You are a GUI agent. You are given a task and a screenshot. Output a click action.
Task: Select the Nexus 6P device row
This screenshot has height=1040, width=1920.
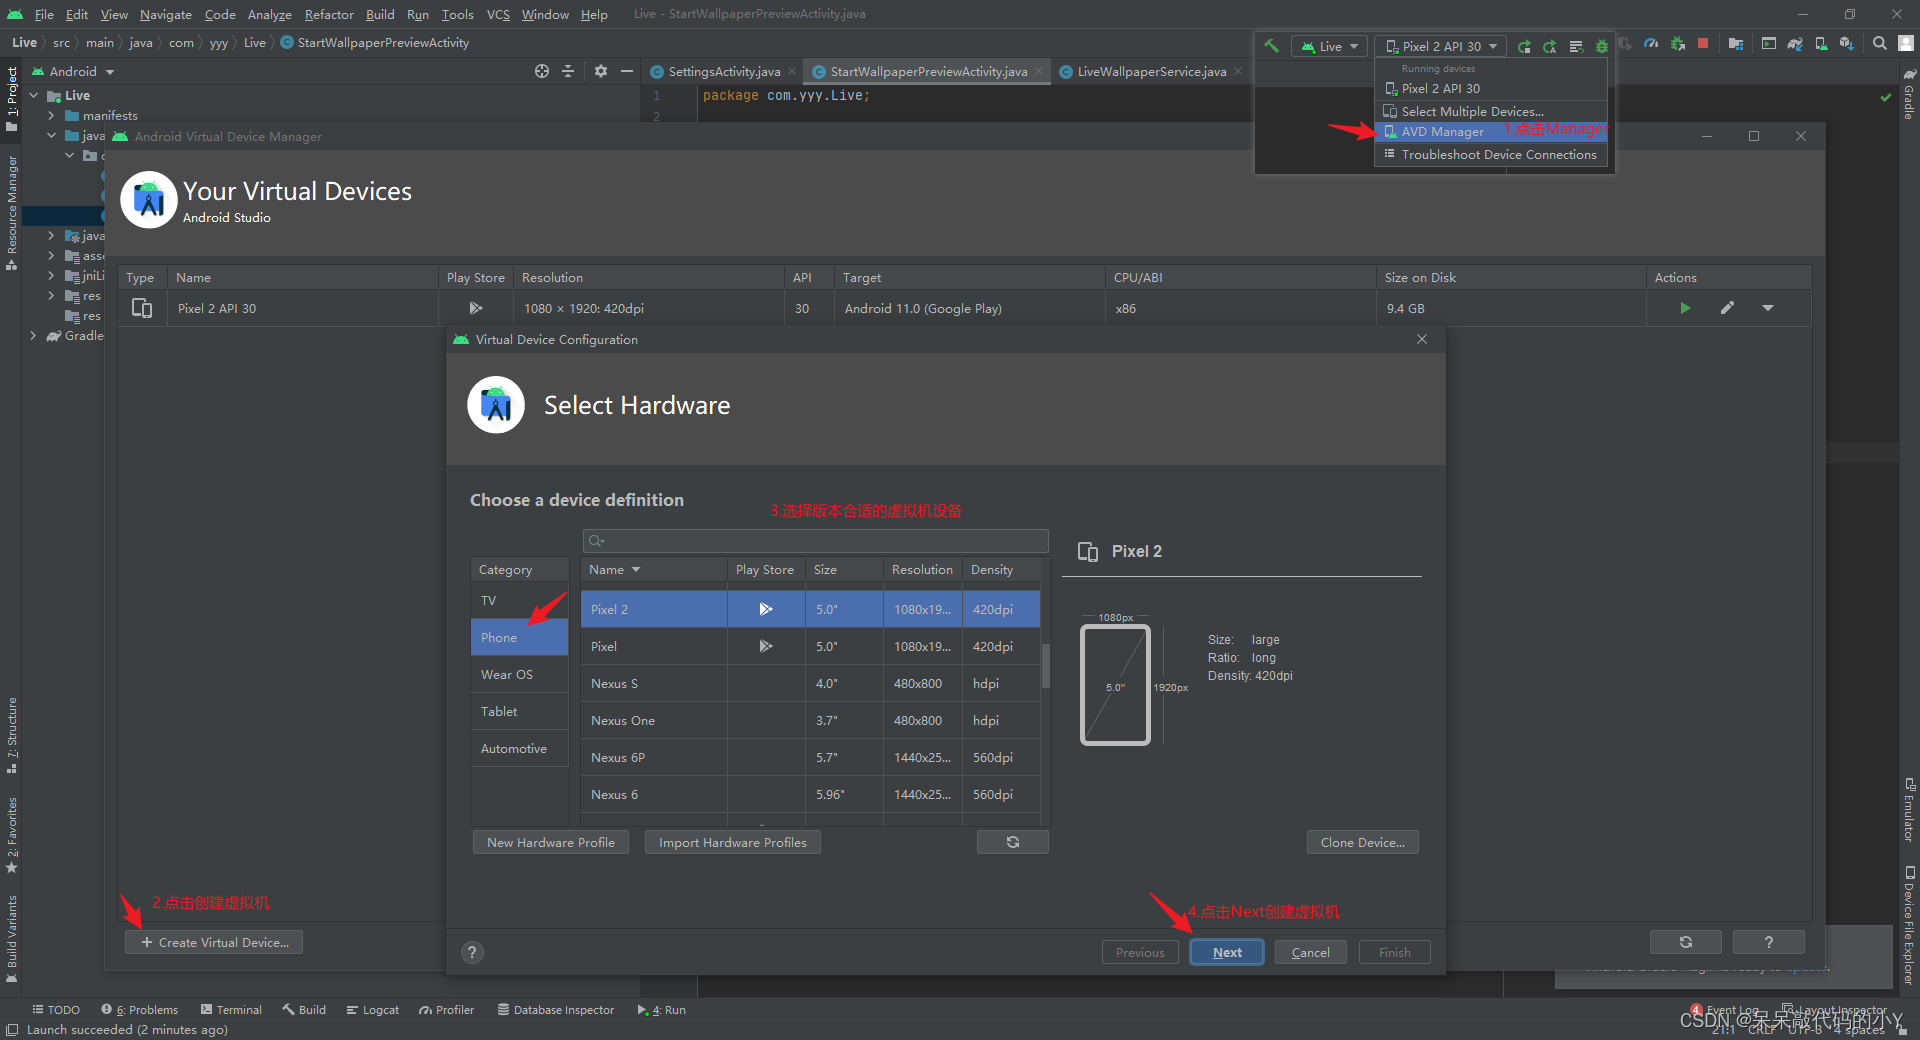[x=810, y=757]
